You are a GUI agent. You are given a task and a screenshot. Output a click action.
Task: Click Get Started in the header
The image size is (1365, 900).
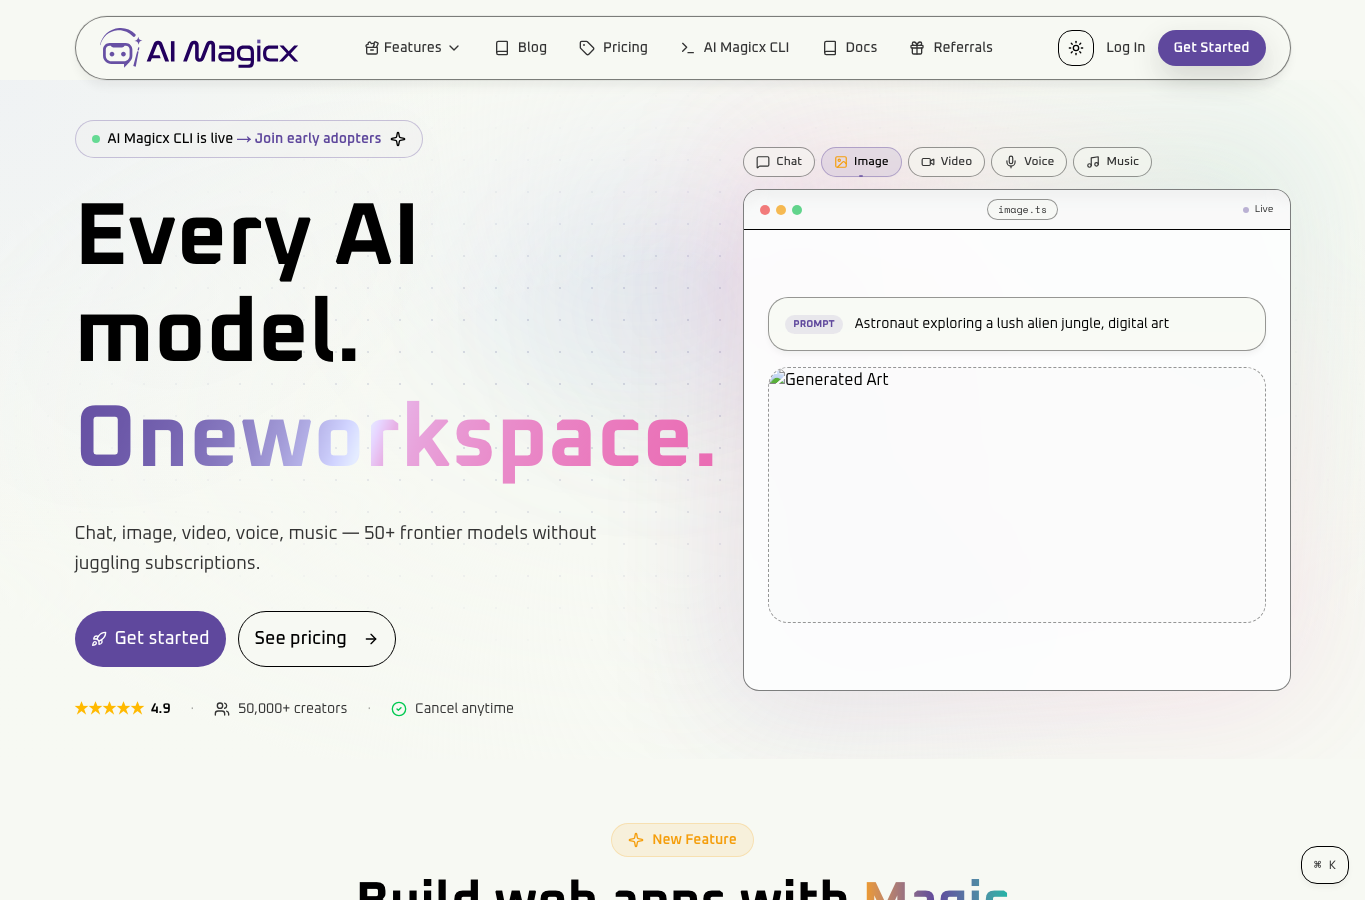pyautogui.click(x=1211, y=48)
